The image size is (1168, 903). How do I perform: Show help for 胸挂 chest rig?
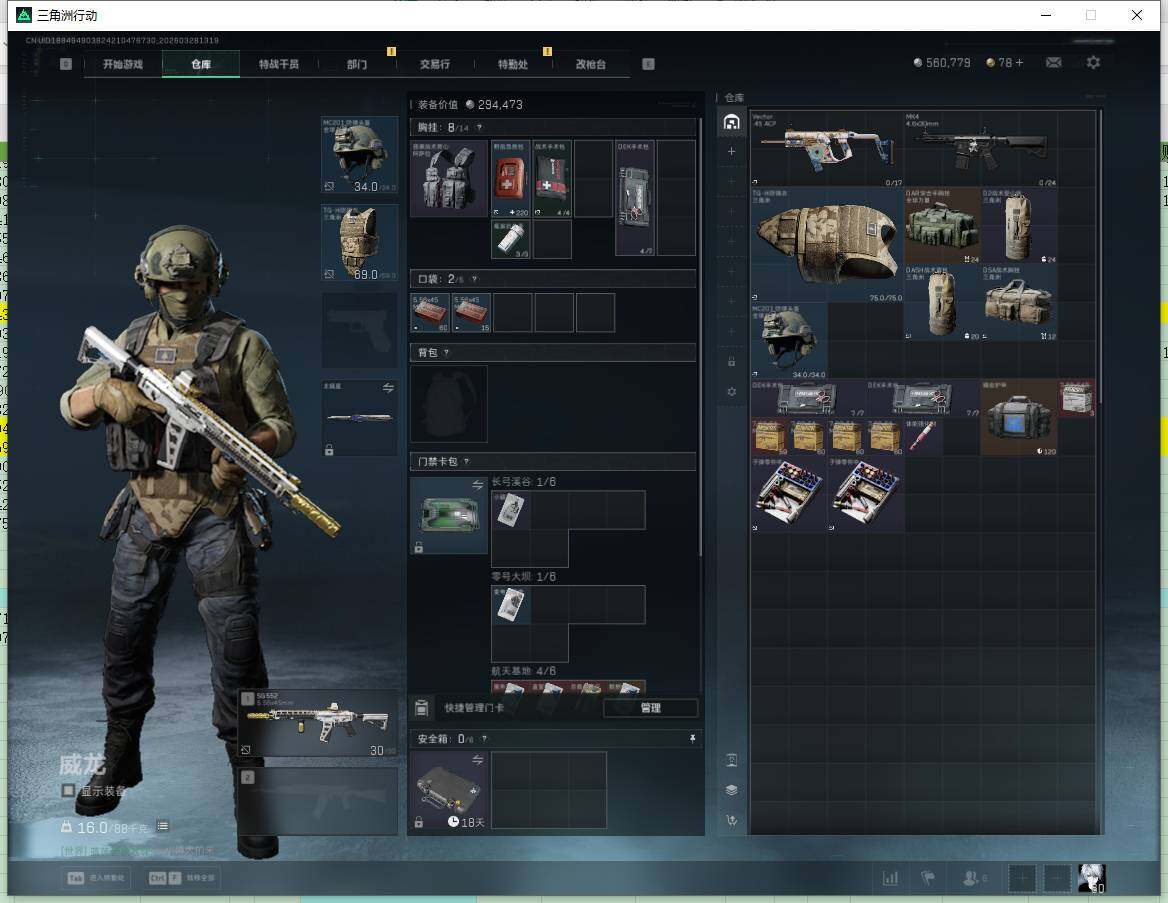(x=479, y=127)
